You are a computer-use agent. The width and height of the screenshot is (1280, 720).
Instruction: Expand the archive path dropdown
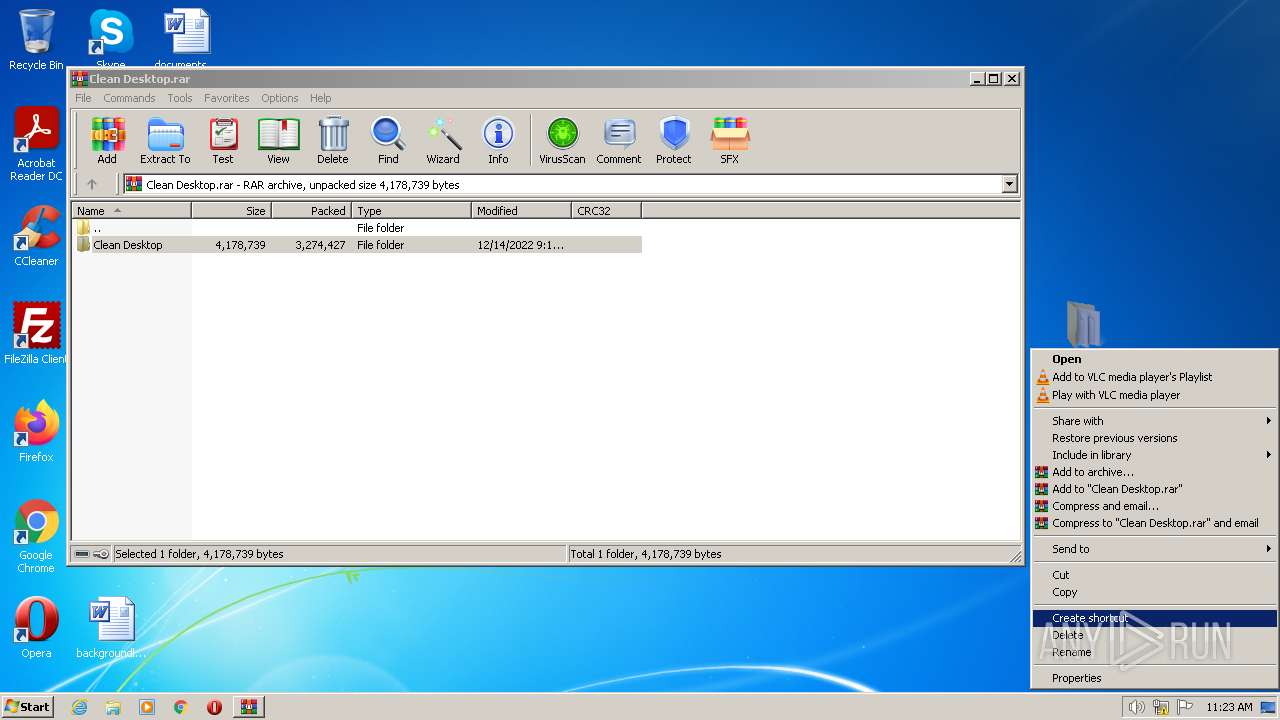coord(1009,184)
